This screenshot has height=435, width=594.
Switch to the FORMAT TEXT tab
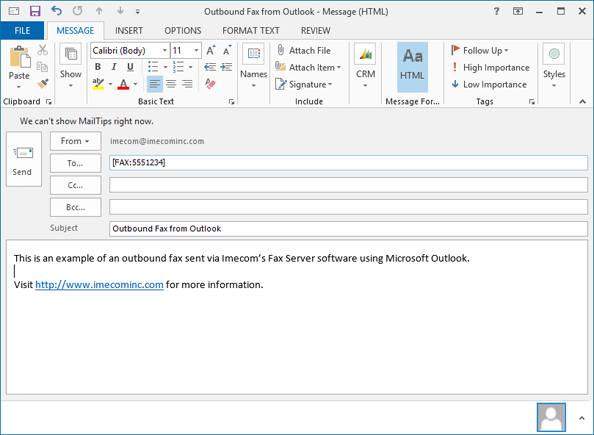(x=251, y=31)
